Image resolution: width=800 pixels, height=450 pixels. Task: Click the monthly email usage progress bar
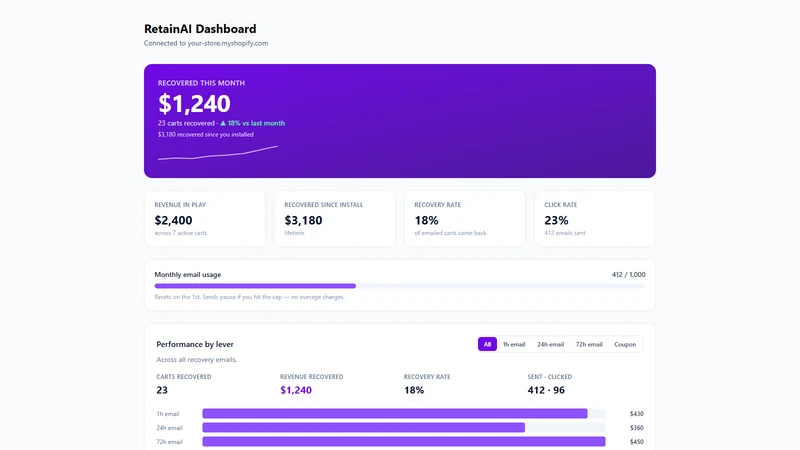(399, 286)
